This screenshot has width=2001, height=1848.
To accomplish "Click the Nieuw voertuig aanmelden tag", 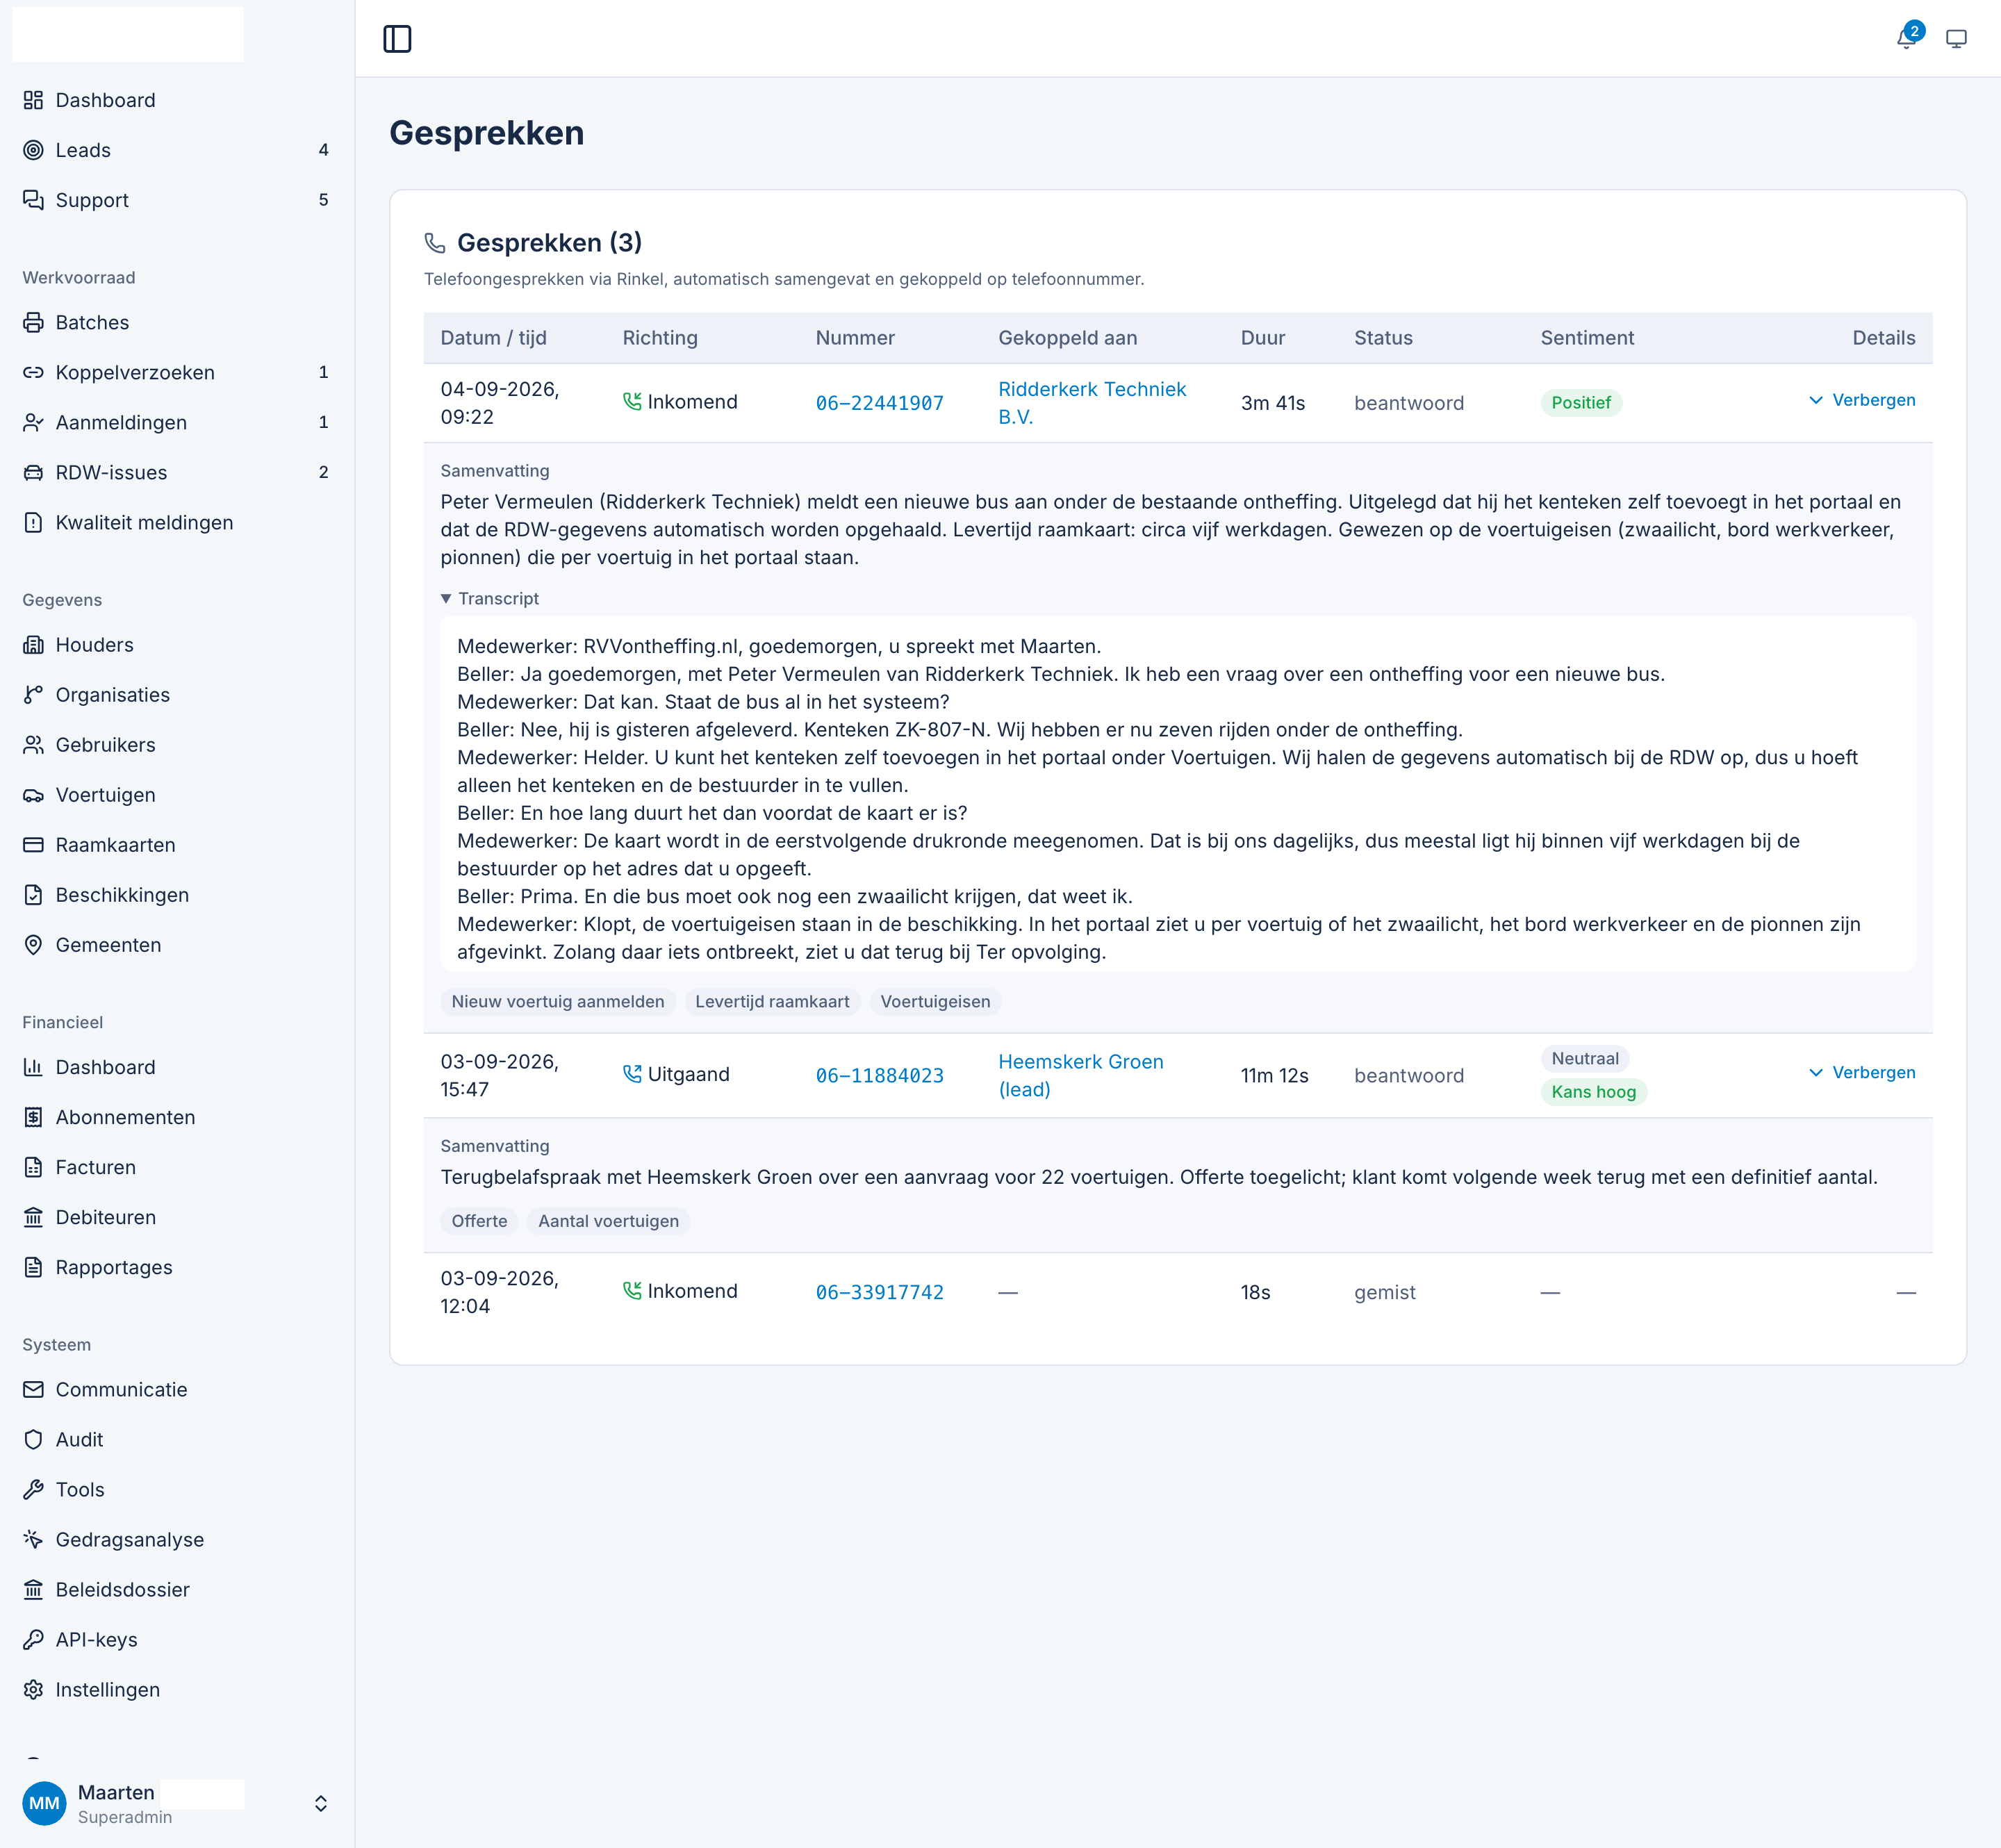I will (x=558, y=1001).
